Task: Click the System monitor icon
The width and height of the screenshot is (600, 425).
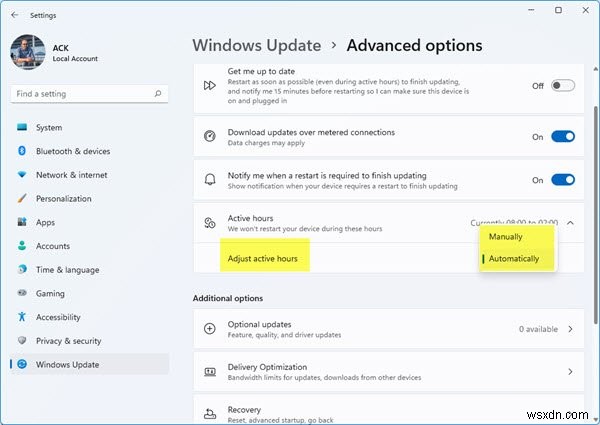Action: pyautogui.click(x=22, y=127)
